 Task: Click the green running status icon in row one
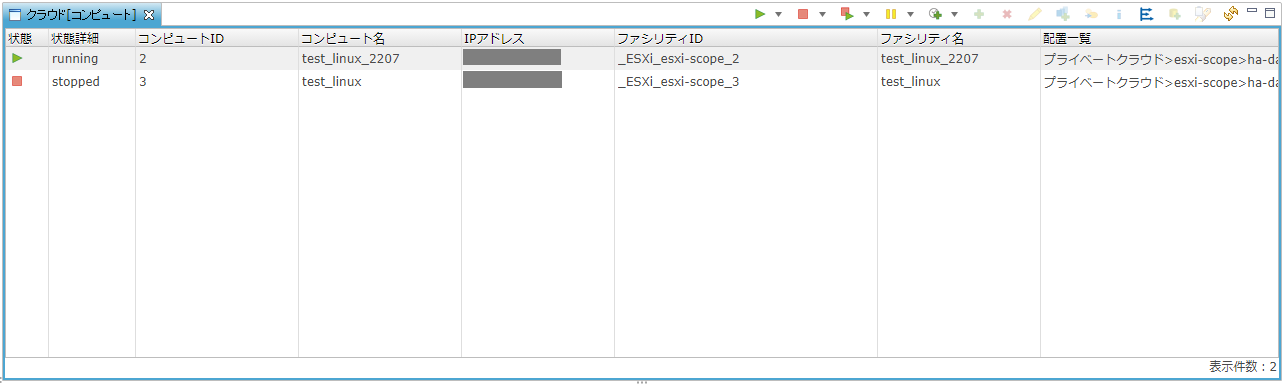click(17, 59)
